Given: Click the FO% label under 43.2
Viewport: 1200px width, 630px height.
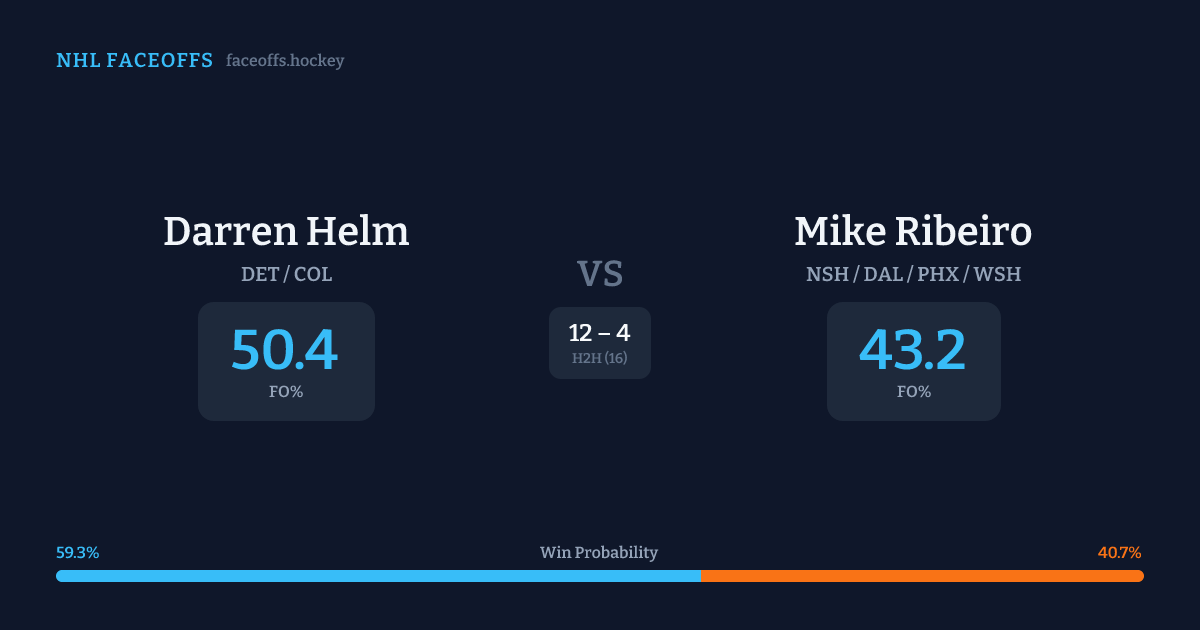Looking at the screenshot, I should coord(913,392).
